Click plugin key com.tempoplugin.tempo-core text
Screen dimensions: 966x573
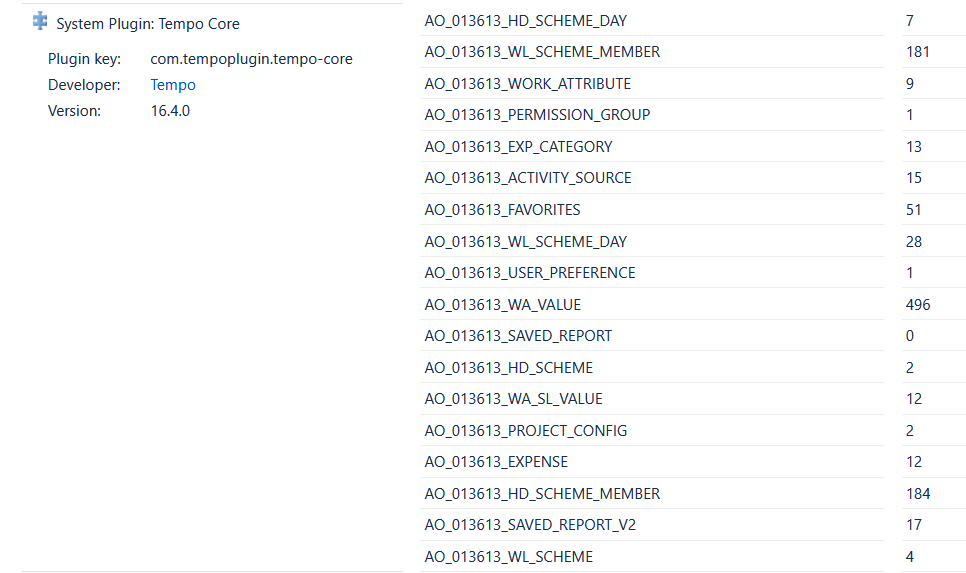(x=251, y=59)
